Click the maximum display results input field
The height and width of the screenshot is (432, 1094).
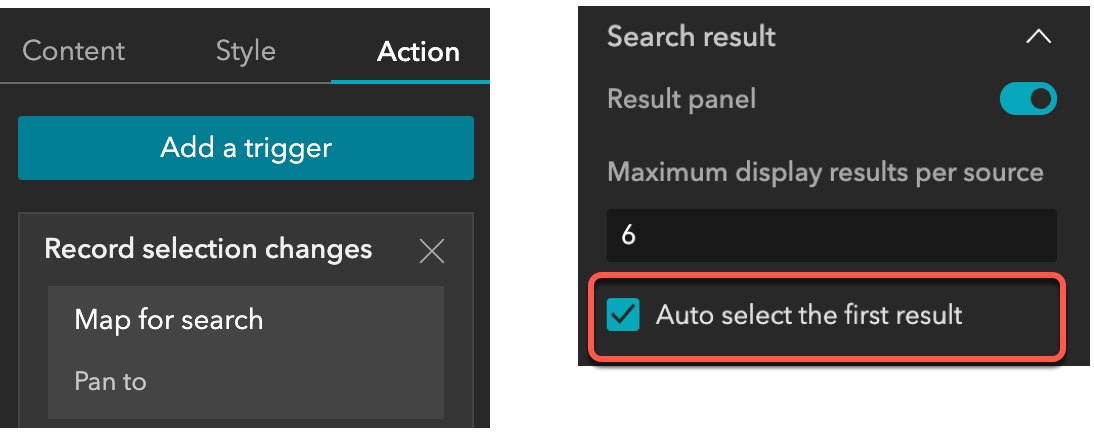831,235
